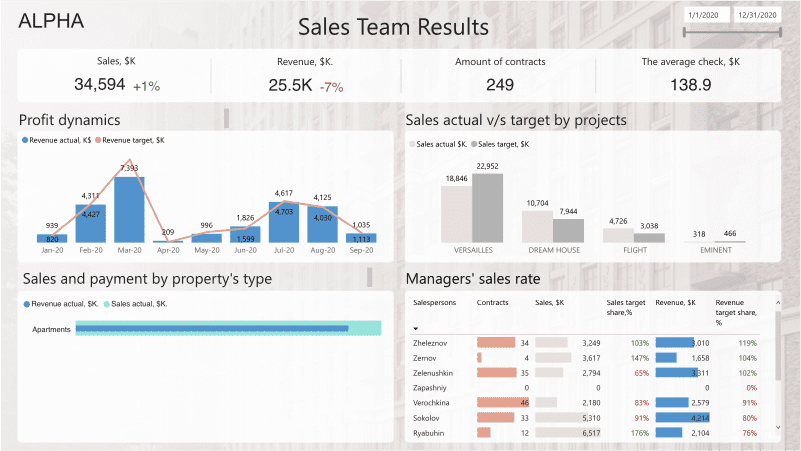Click Verochkina's contracts bar showing 46
This screenshot has height=451, width=801.
point(503,402)
